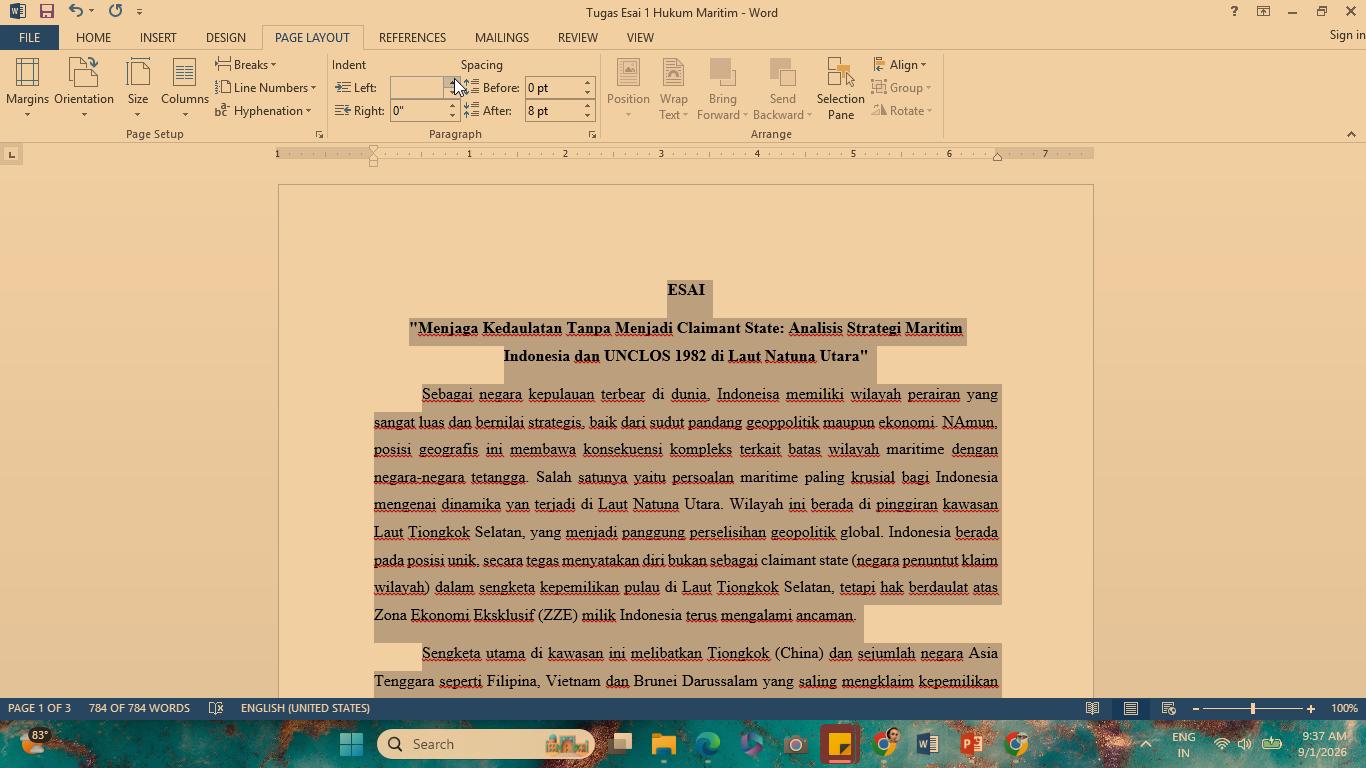
Task: Choose a paper Size
Action: [x=138, y=88]
